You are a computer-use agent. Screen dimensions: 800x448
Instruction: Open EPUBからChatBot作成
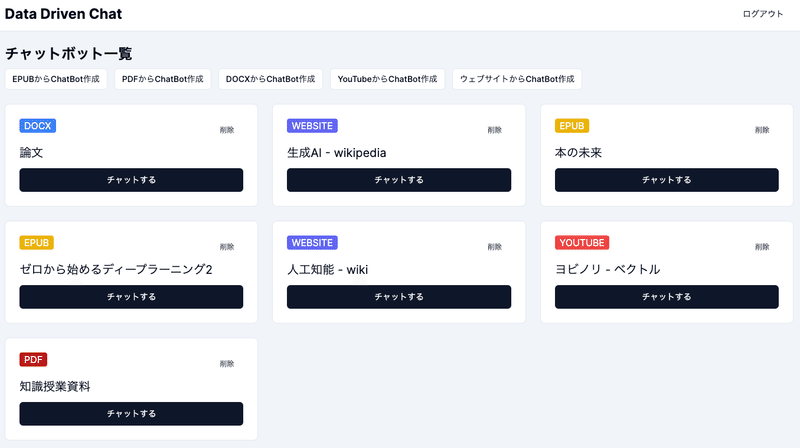click(x=54, y=78)
